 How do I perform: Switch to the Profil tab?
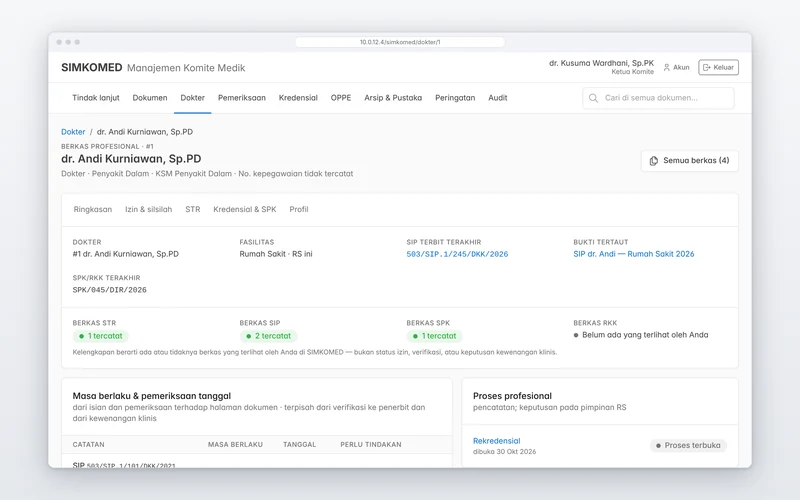coord(299,209)
